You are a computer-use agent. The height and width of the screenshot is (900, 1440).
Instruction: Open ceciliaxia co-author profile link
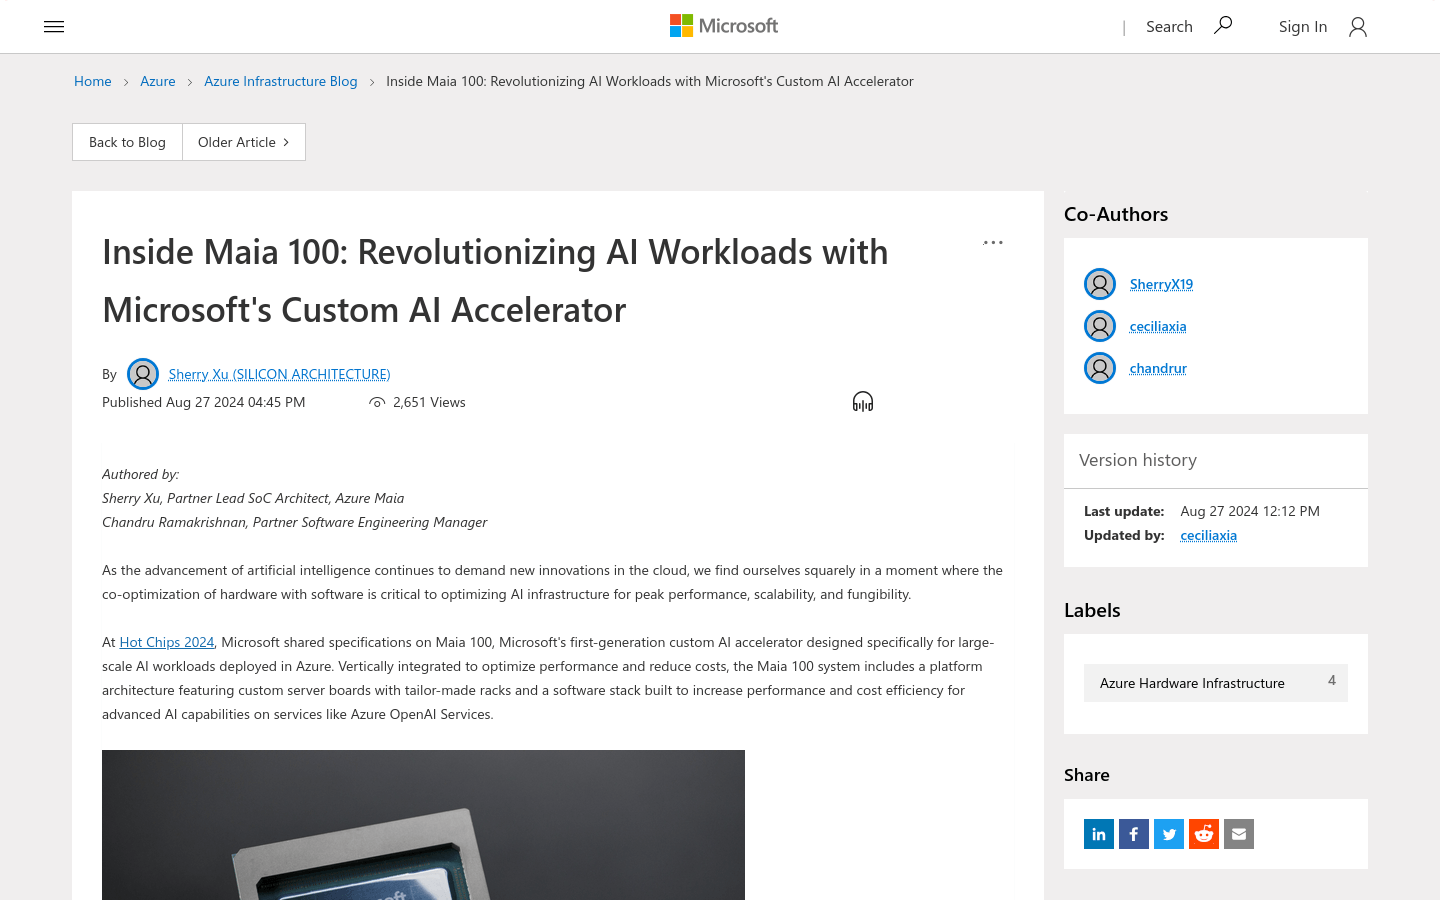1158,326
